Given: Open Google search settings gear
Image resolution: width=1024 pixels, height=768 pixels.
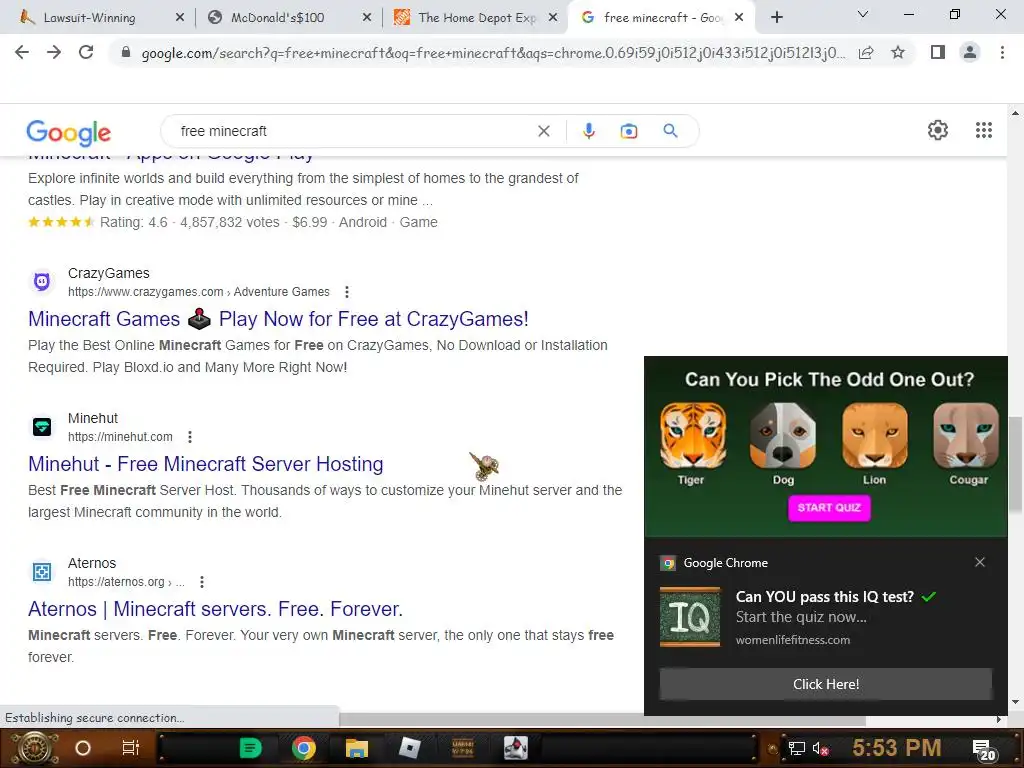Looking at the screenshot, I should (x=938, y=130).
